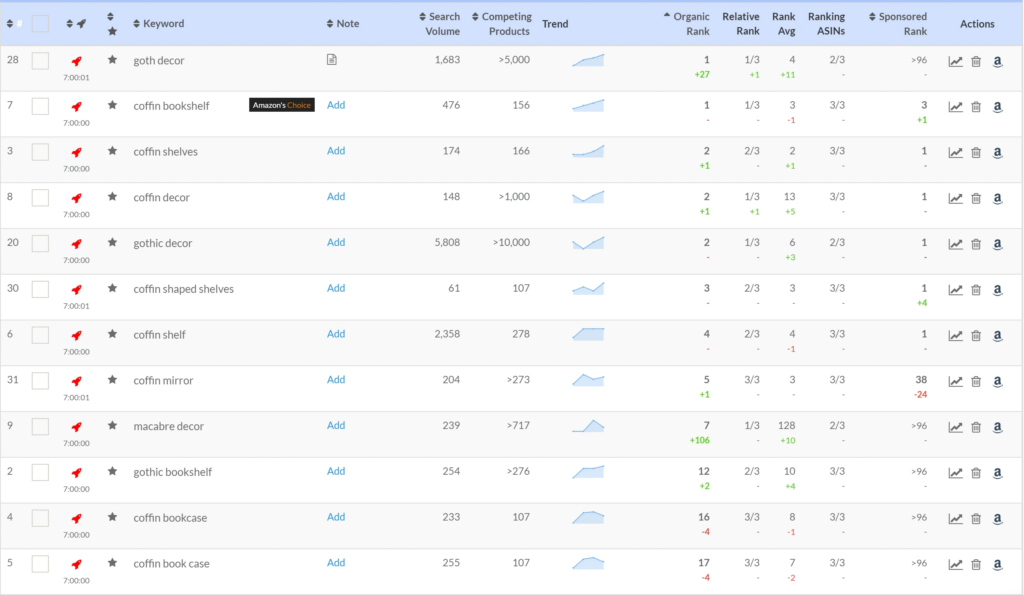
Task: Open Amazon listing icon for coffin mirror
Action: pyautogui.click(x=997, y=382)
